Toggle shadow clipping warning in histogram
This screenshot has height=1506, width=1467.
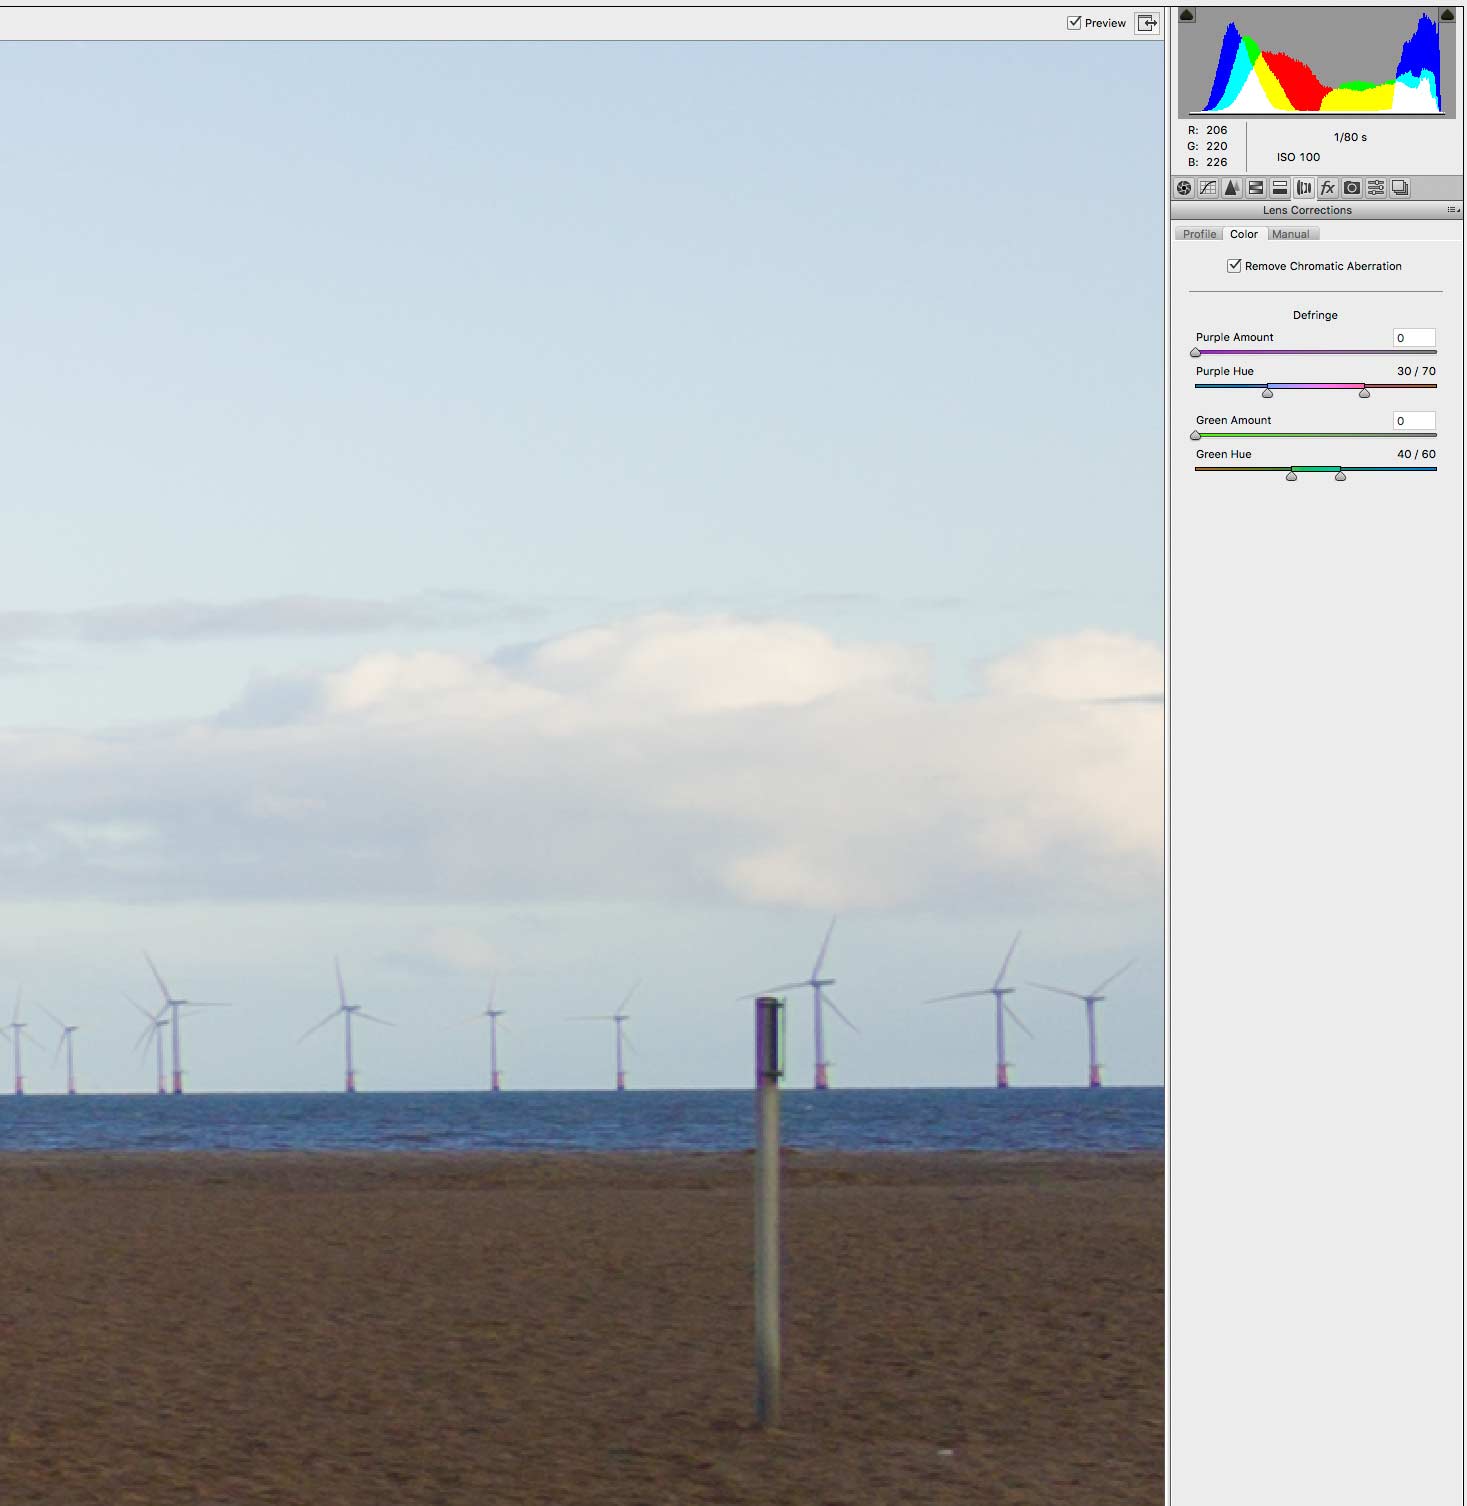pyautogui.click(x=1187, y=15)
